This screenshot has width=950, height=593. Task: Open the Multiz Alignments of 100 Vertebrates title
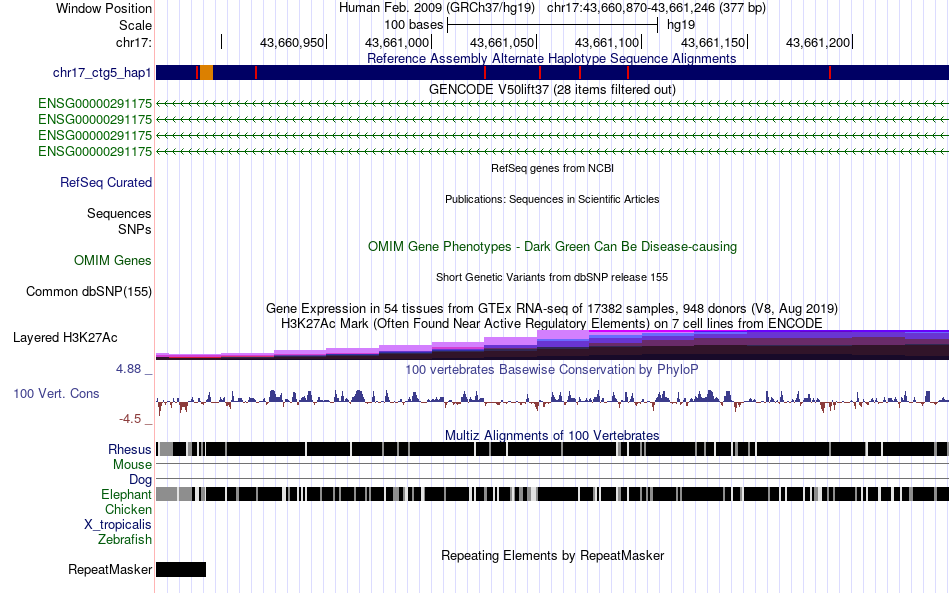[552, 436]
